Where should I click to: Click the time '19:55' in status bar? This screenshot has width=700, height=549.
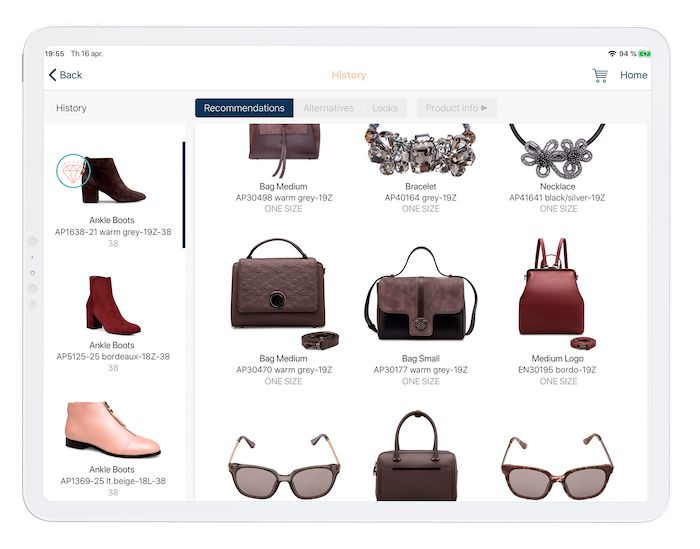pos(54,54)
